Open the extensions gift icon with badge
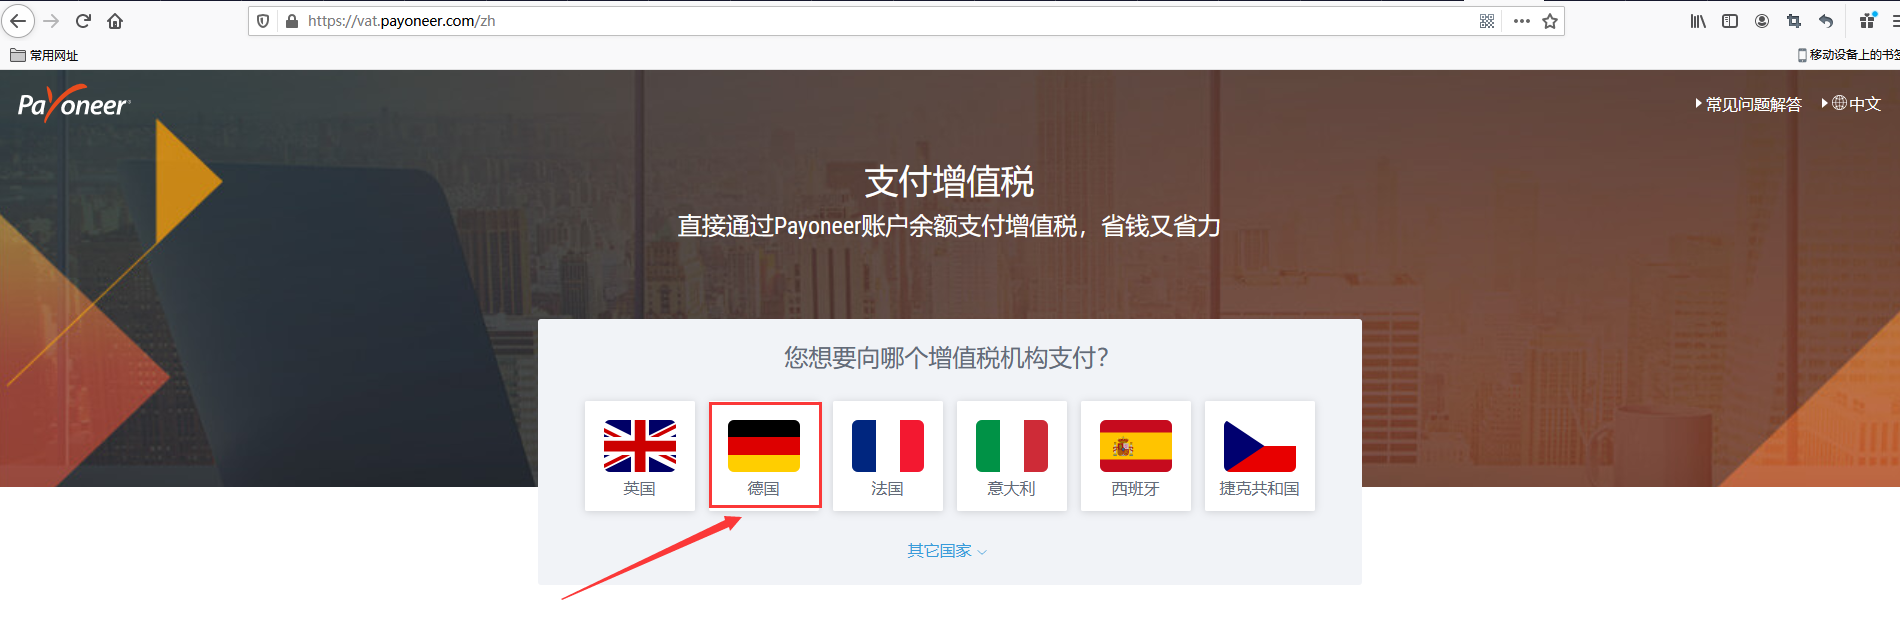The image size is (1900, 620). pyautogui.click(x=1867, y=20)
